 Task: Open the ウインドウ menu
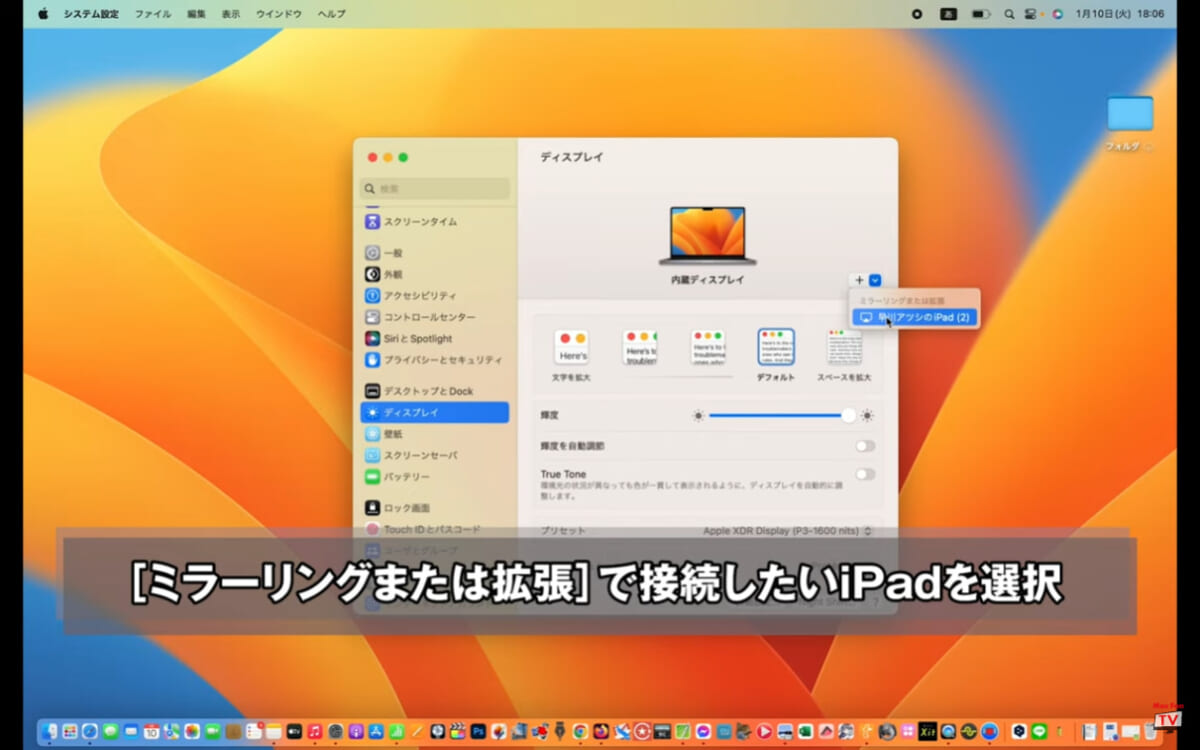tap(280, 14)
